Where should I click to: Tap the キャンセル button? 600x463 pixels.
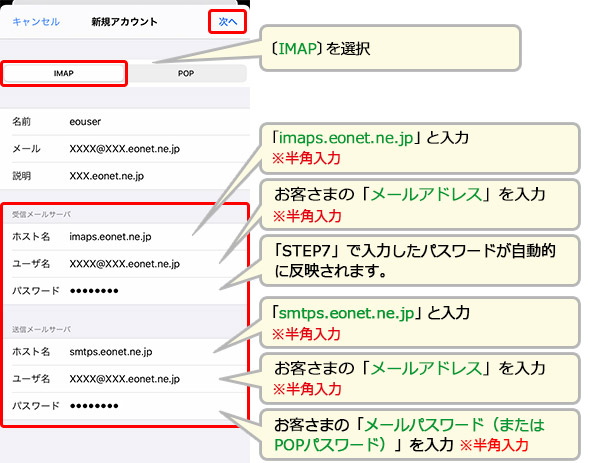[36, 22]
